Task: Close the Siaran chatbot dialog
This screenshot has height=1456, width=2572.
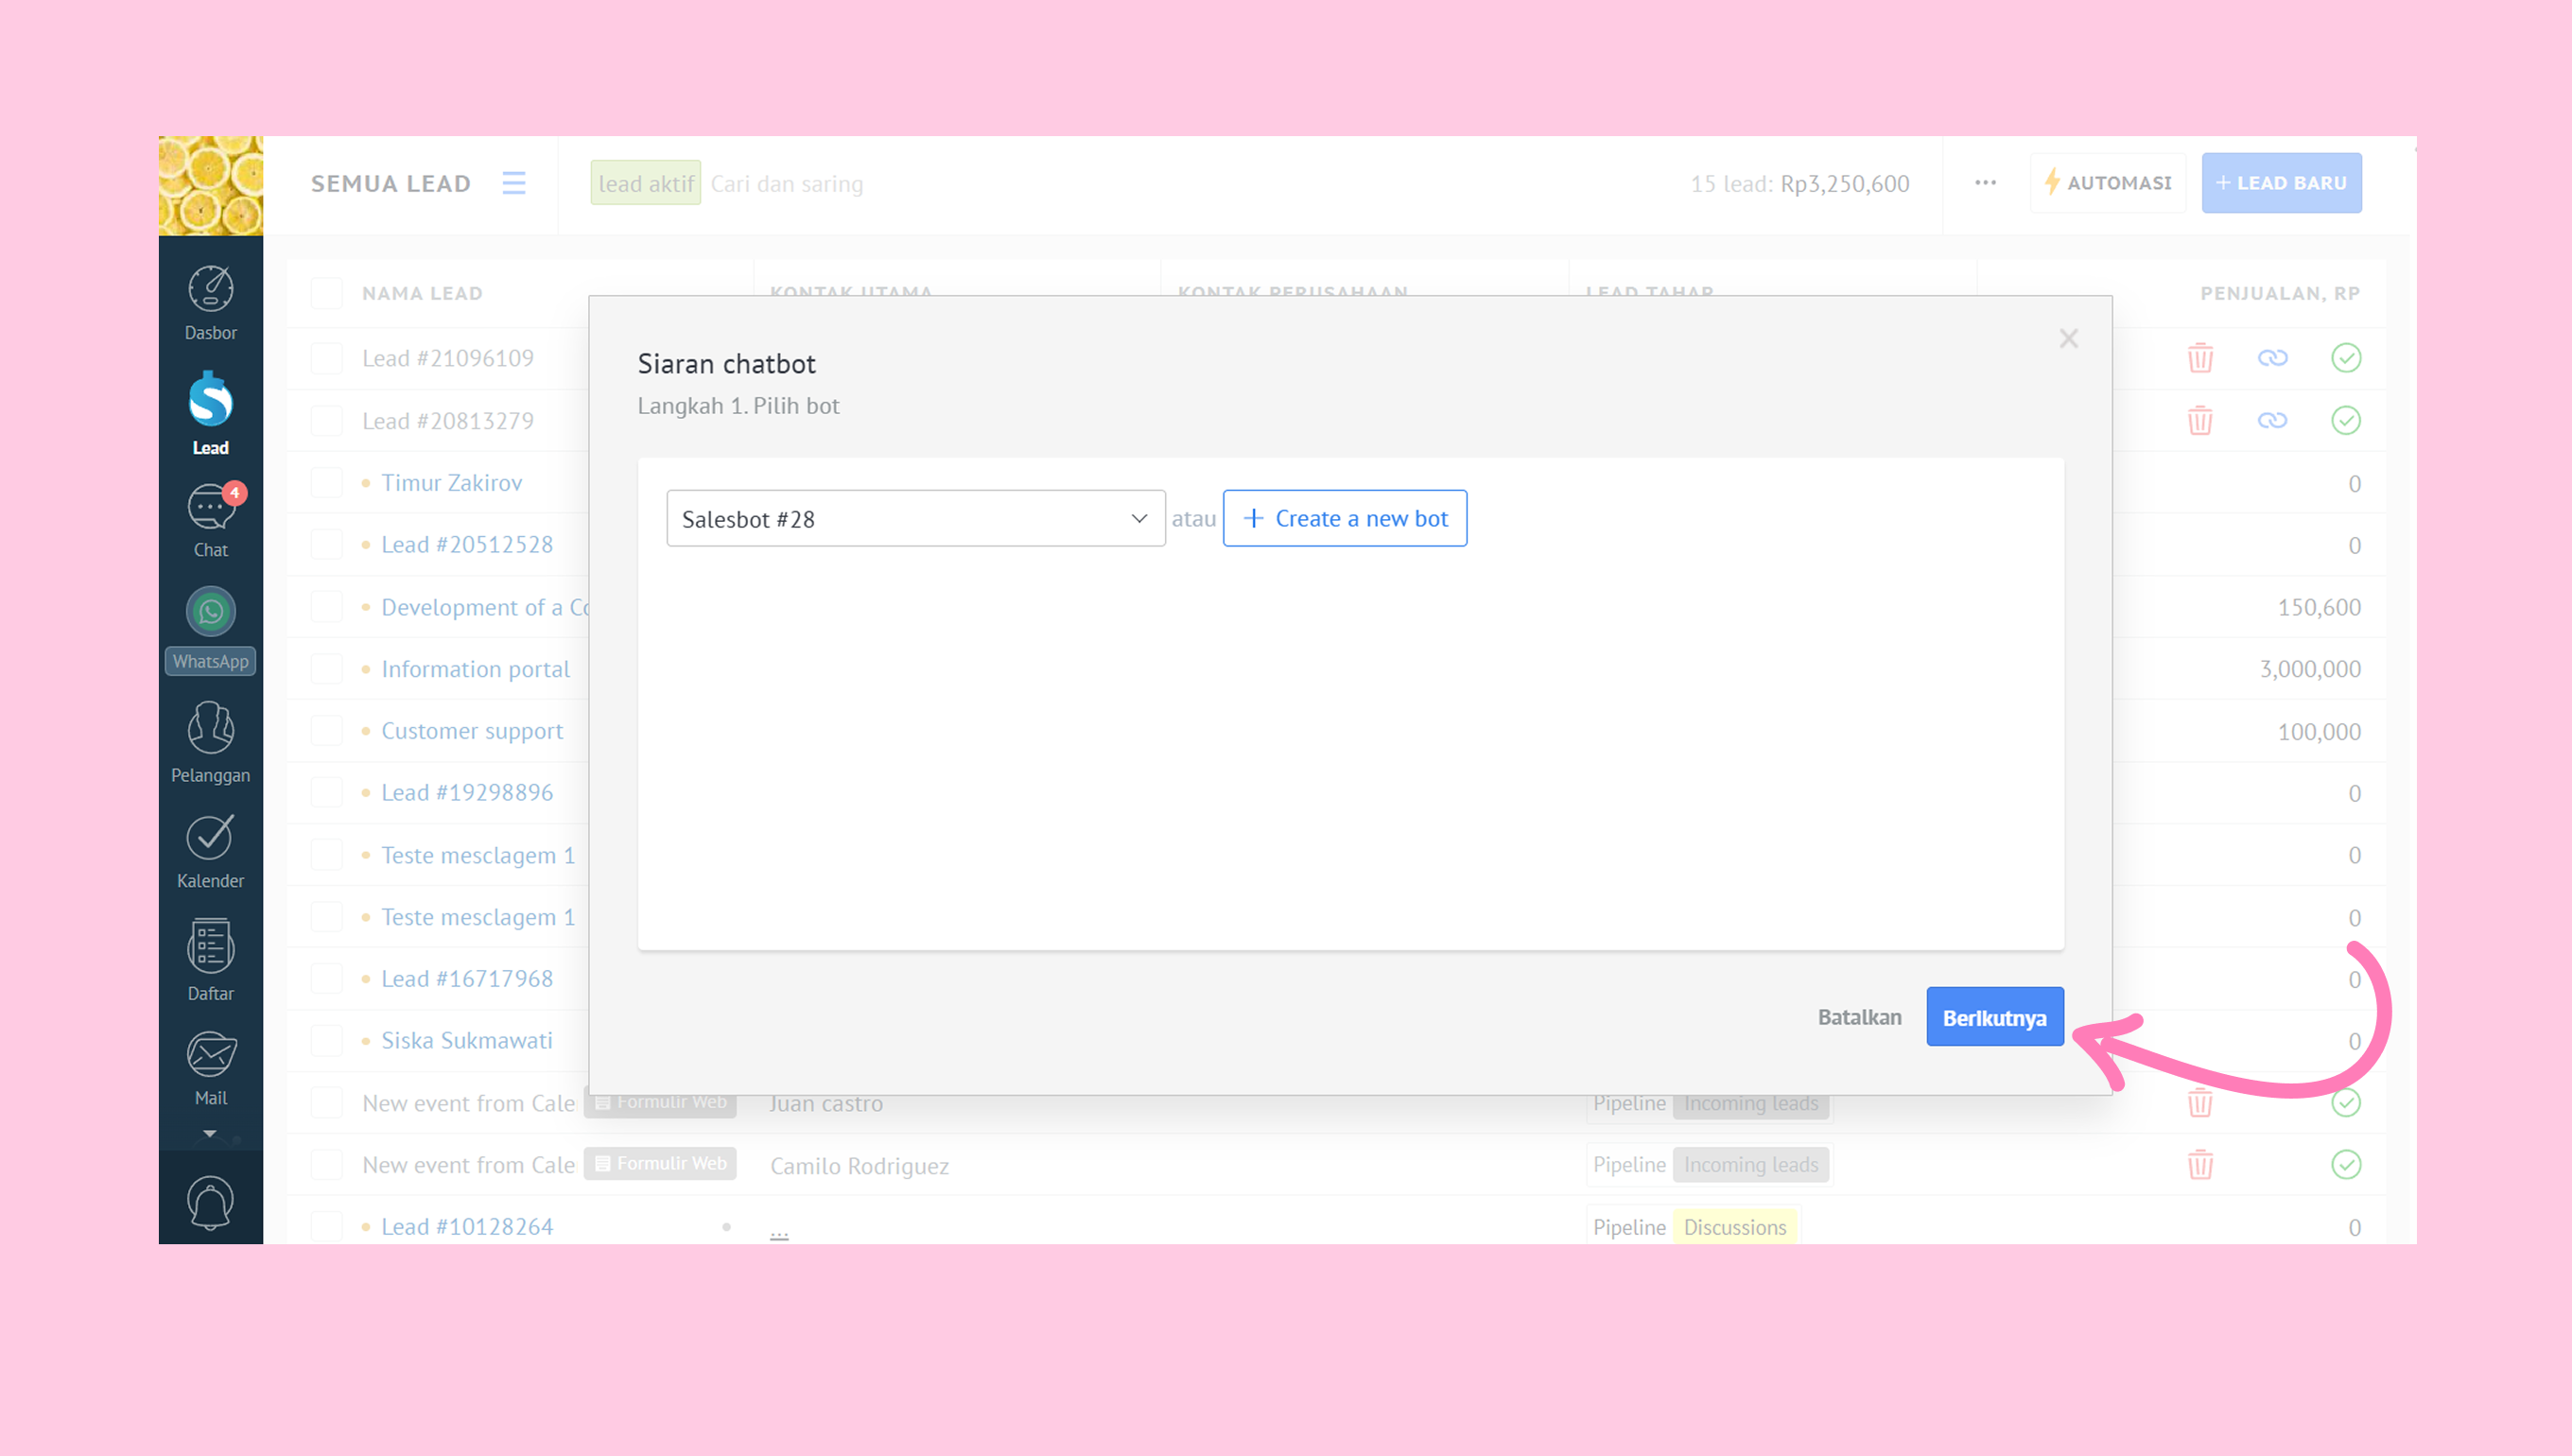Action: 2069,339
